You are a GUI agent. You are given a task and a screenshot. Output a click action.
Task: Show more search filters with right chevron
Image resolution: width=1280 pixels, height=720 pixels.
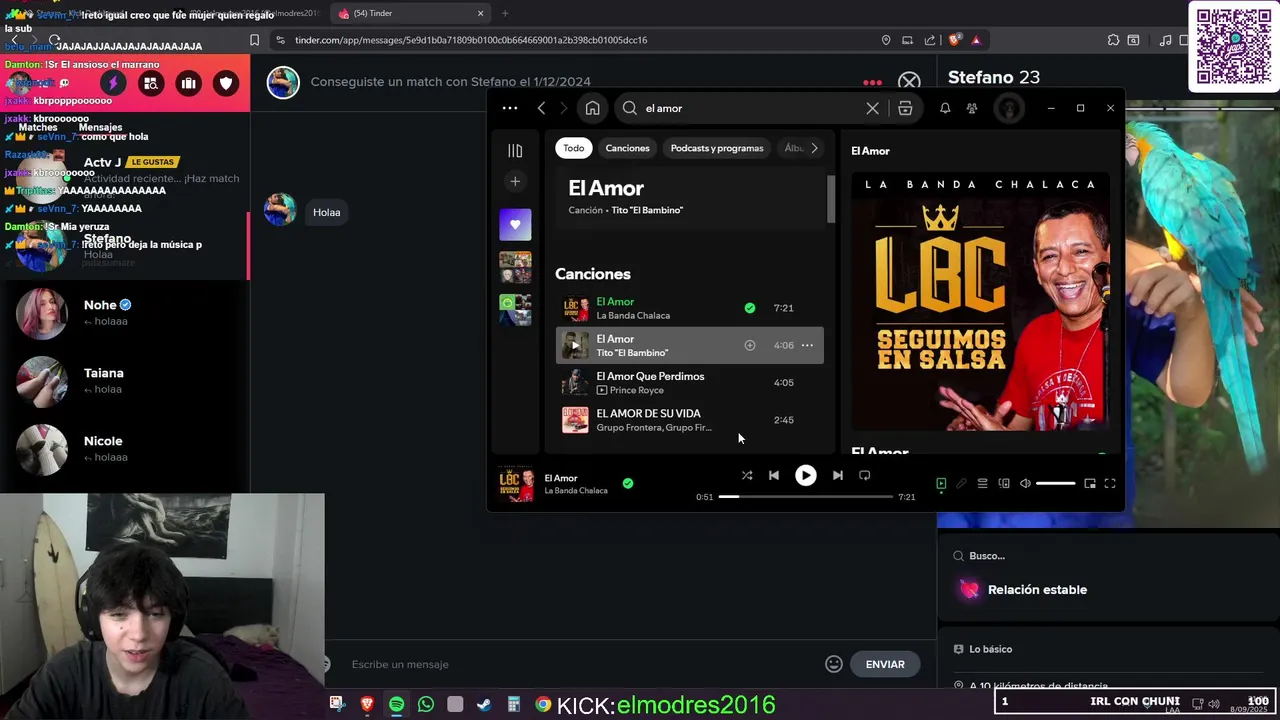[814, 148]
